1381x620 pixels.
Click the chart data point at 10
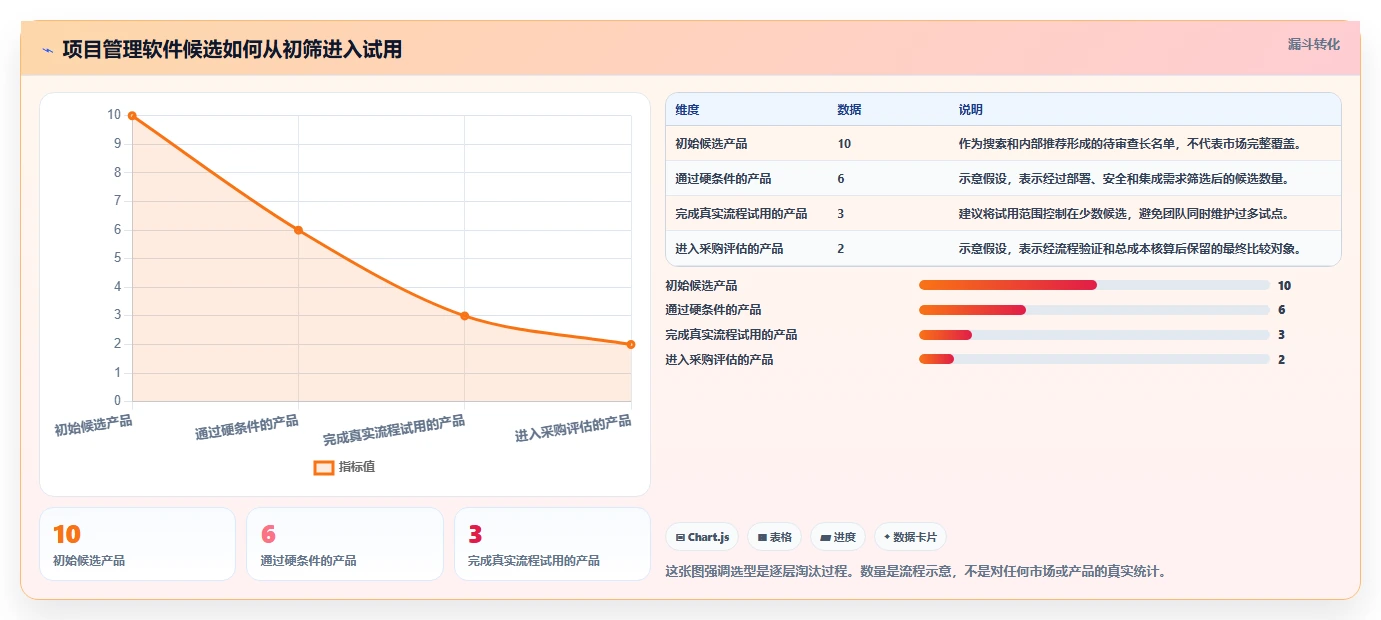pyautogui.click(x=132, y=116)
